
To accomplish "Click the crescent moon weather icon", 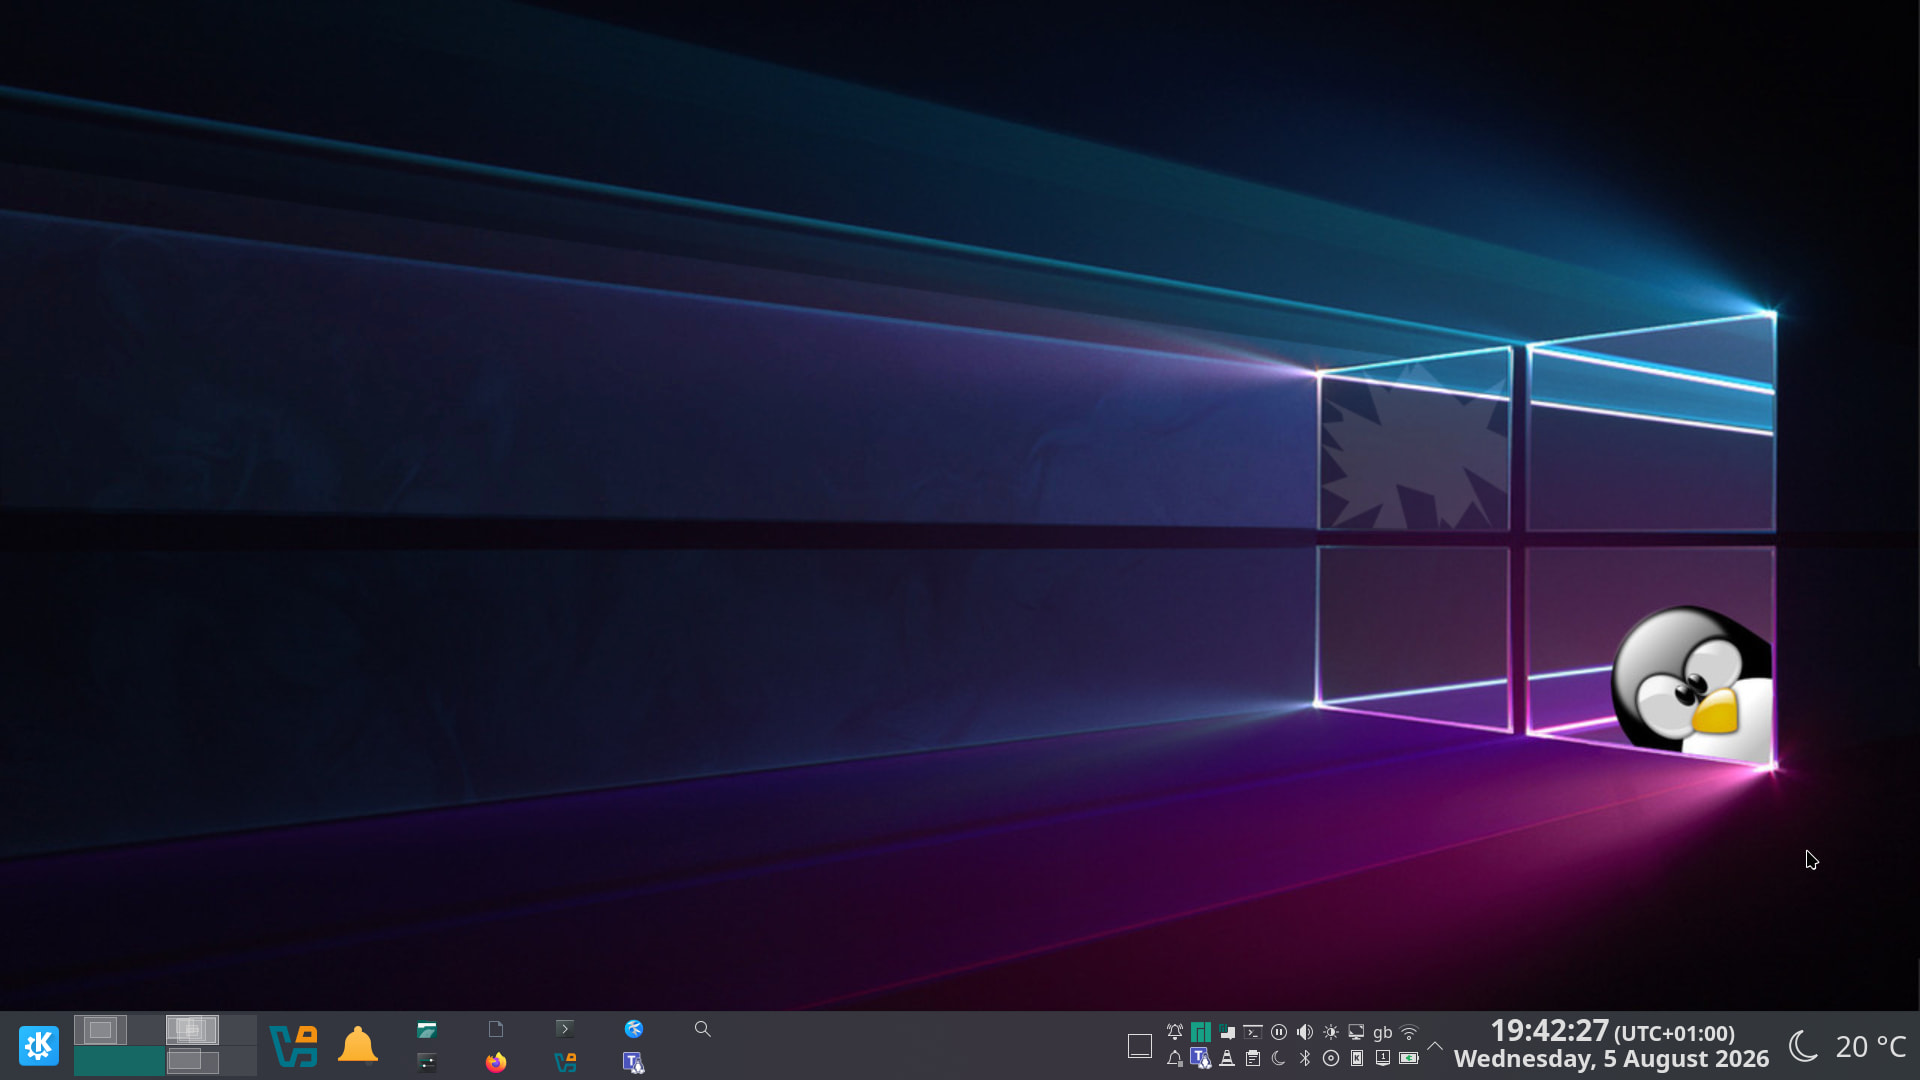I will coord(1803,1046).
